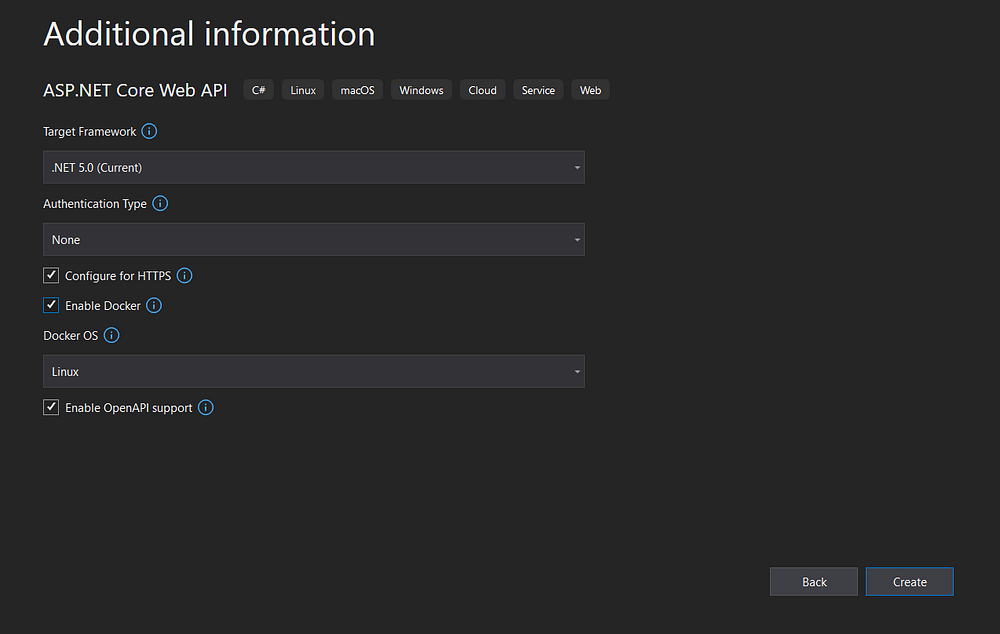This screenshot has height=634, width=1000.
Task: Click the chevron arrow on Target Framework field
Action: point(577,167)
